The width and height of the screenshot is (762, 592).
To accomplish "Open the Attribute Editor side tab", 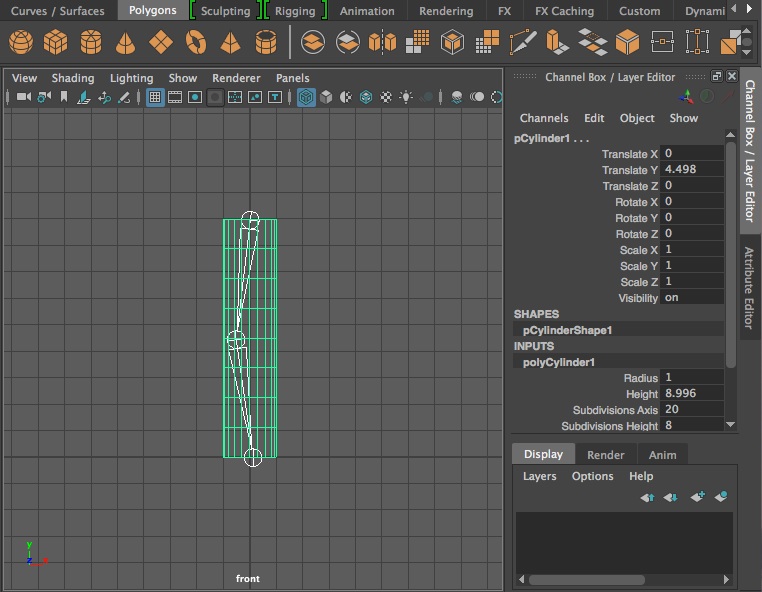I will (750, 288).
